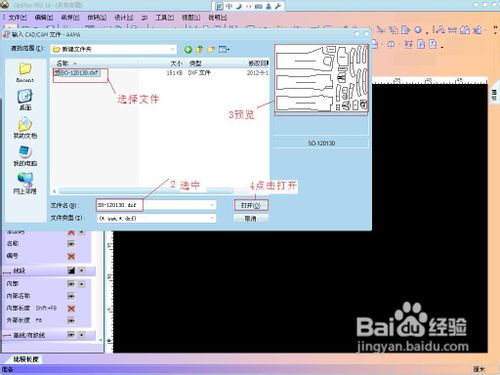Open the look-in folder dropdown 新建文件夹
The height and width of the screenshot is (375, 500).
tap(114, 49)
